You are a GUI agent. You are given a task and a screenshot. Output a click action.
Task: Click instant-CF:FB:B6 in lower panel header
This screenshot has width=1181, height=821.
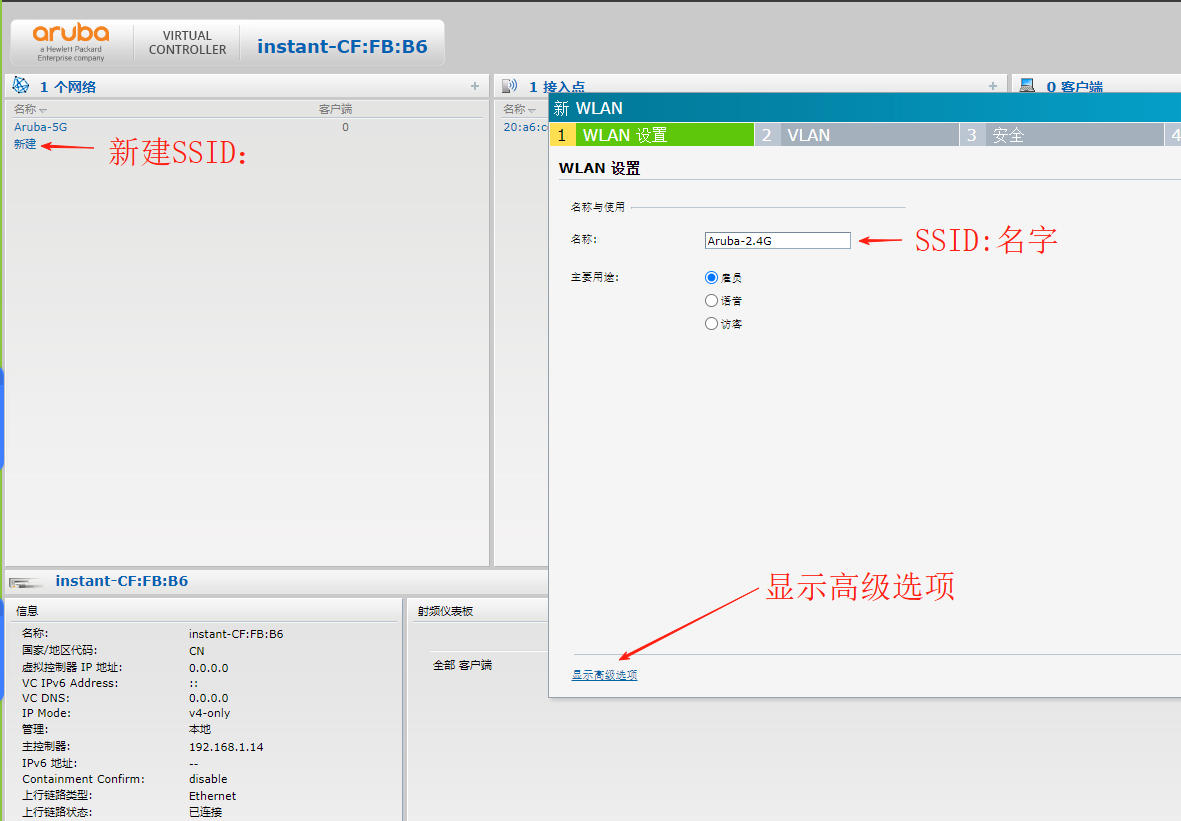point(122,581)
